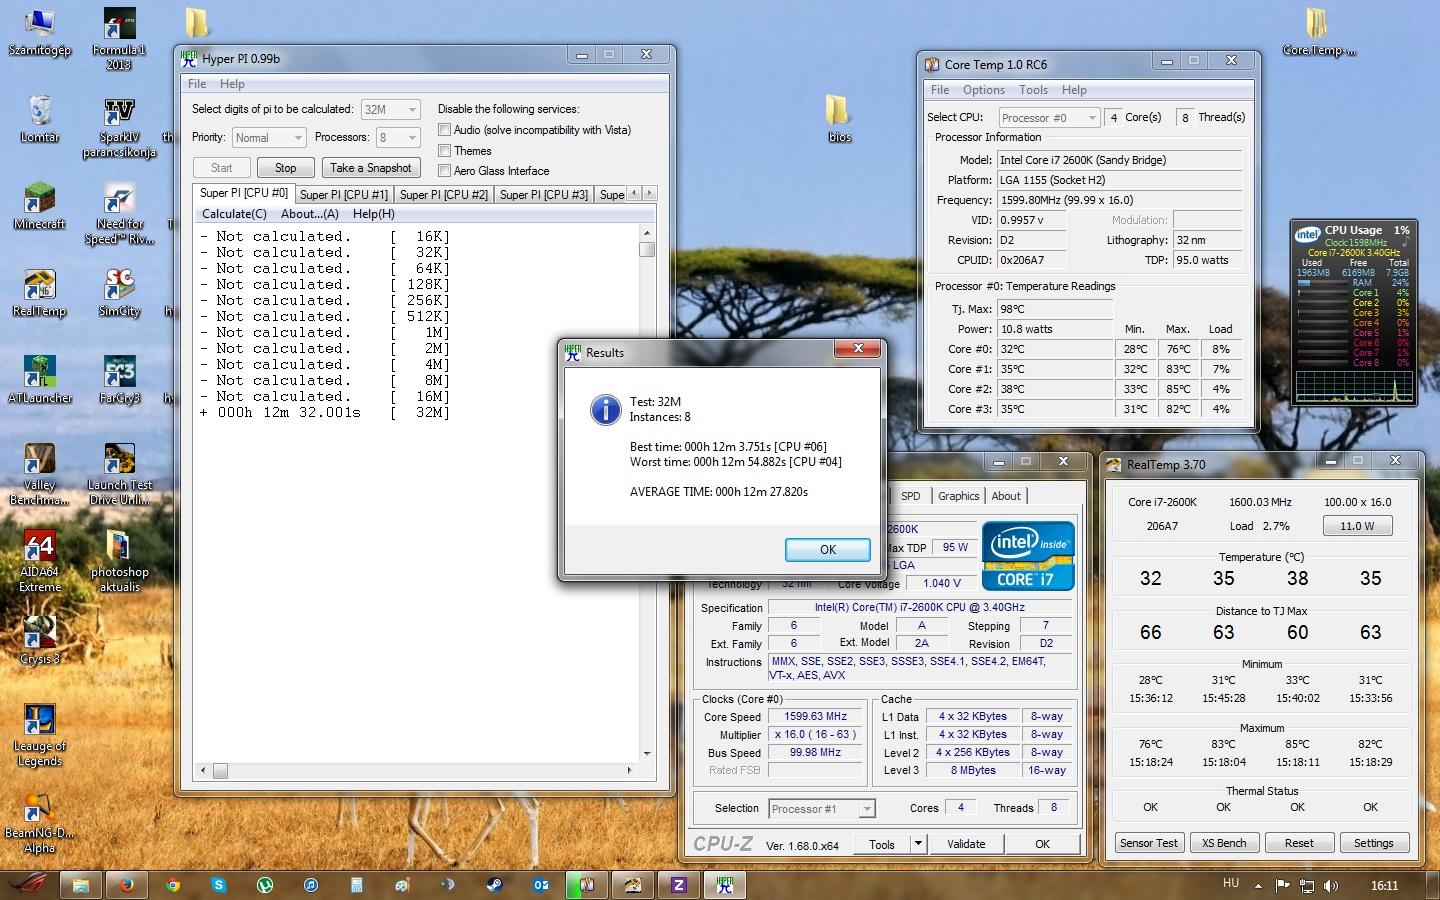1440x900 pixels.
Task: Open Steam from the taskbar
Action: [494, 885]
